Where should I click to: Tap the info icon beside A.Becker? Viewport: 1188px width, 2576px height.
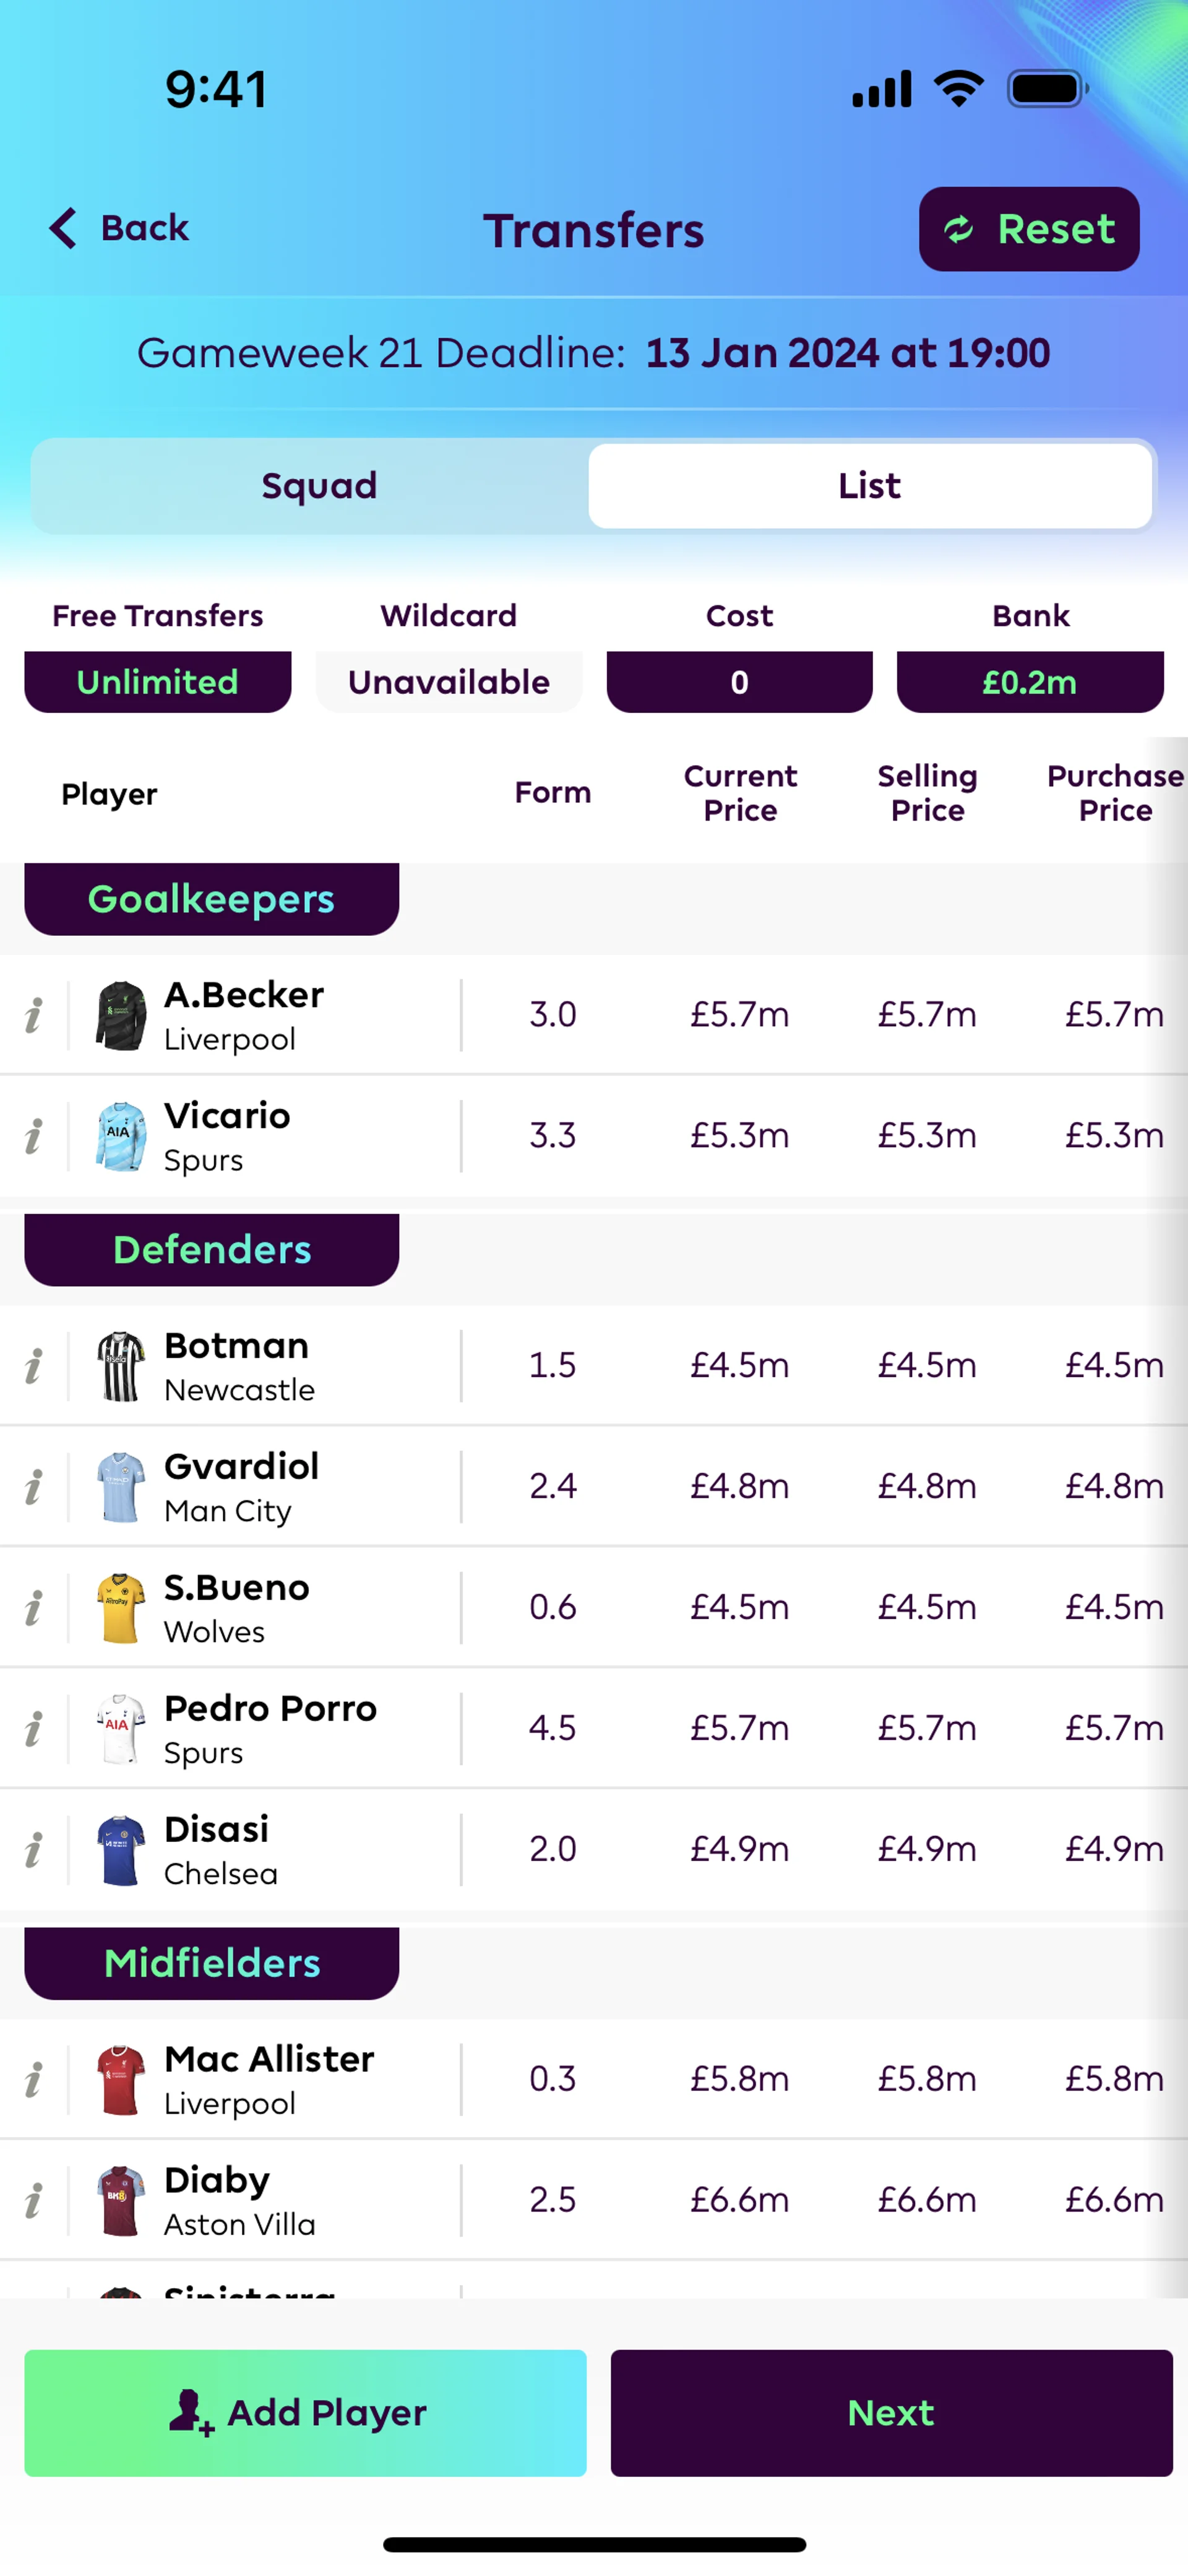coord(34,1015)
